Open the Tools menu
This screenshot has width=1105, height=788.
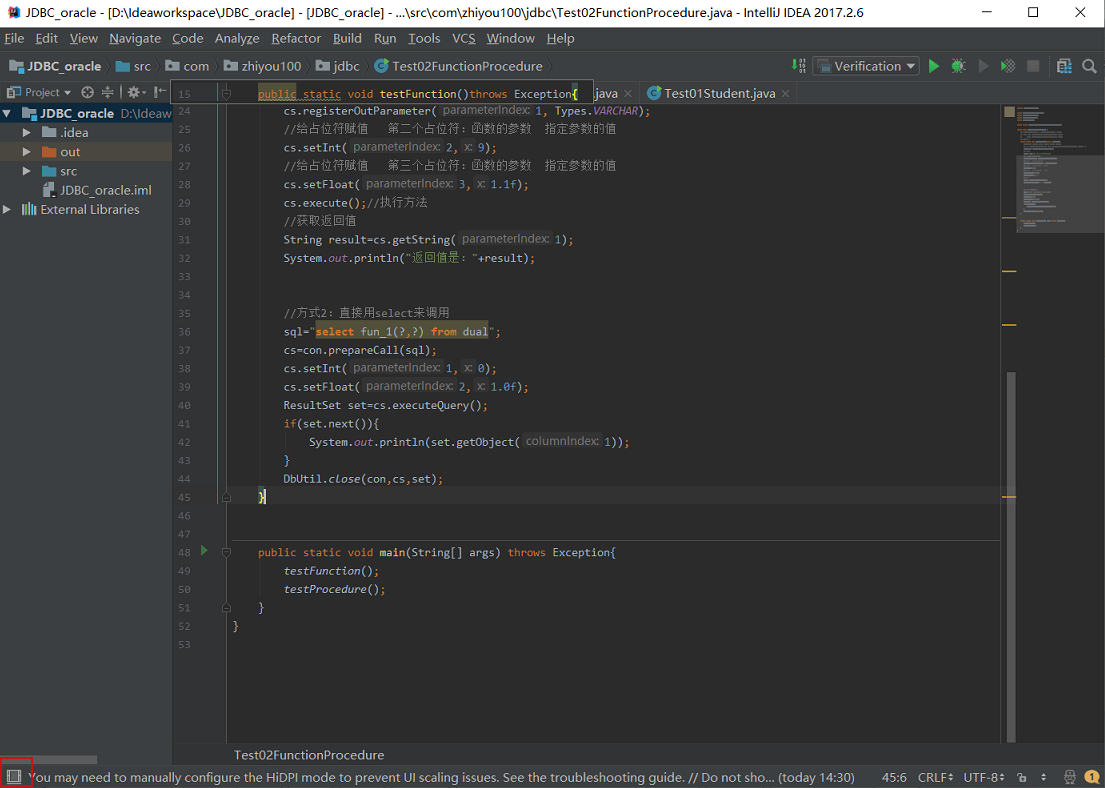click(x=424, y=38)
